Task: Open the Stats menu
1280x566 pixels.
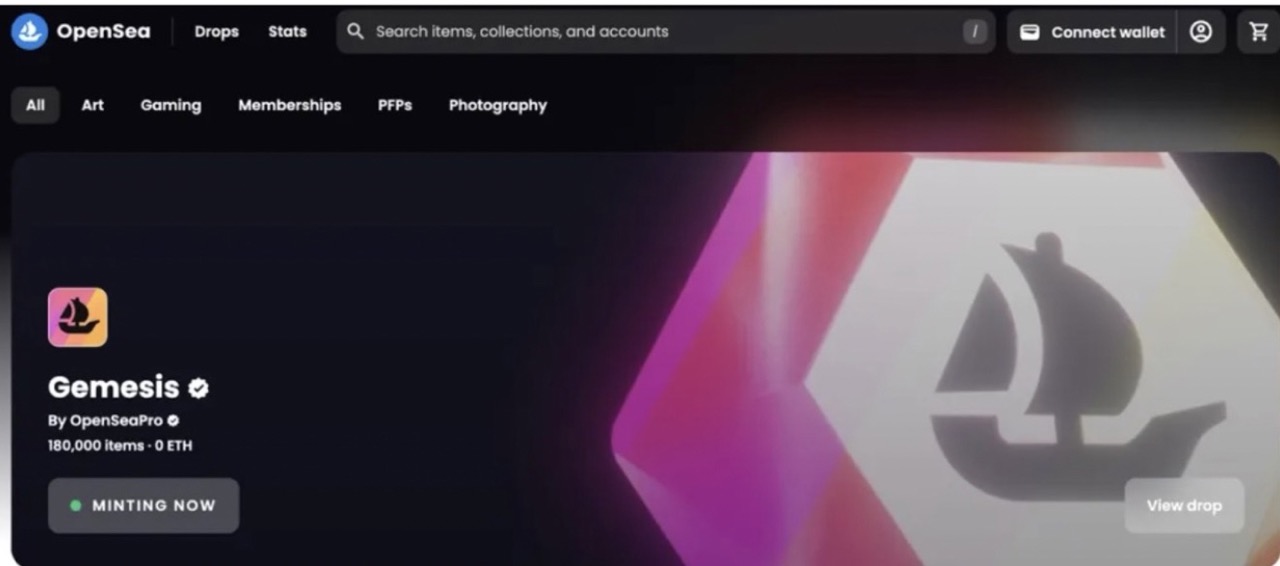Action: click(287, 31)
